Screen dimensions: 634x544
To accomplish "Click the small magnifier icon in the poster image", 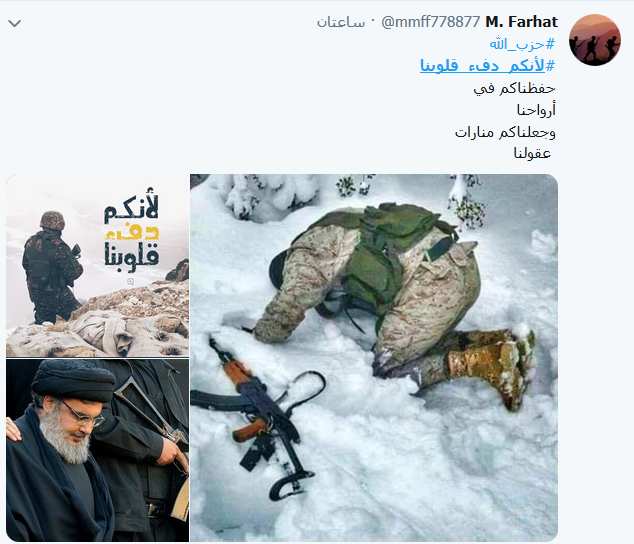I will tap(130, 281).
